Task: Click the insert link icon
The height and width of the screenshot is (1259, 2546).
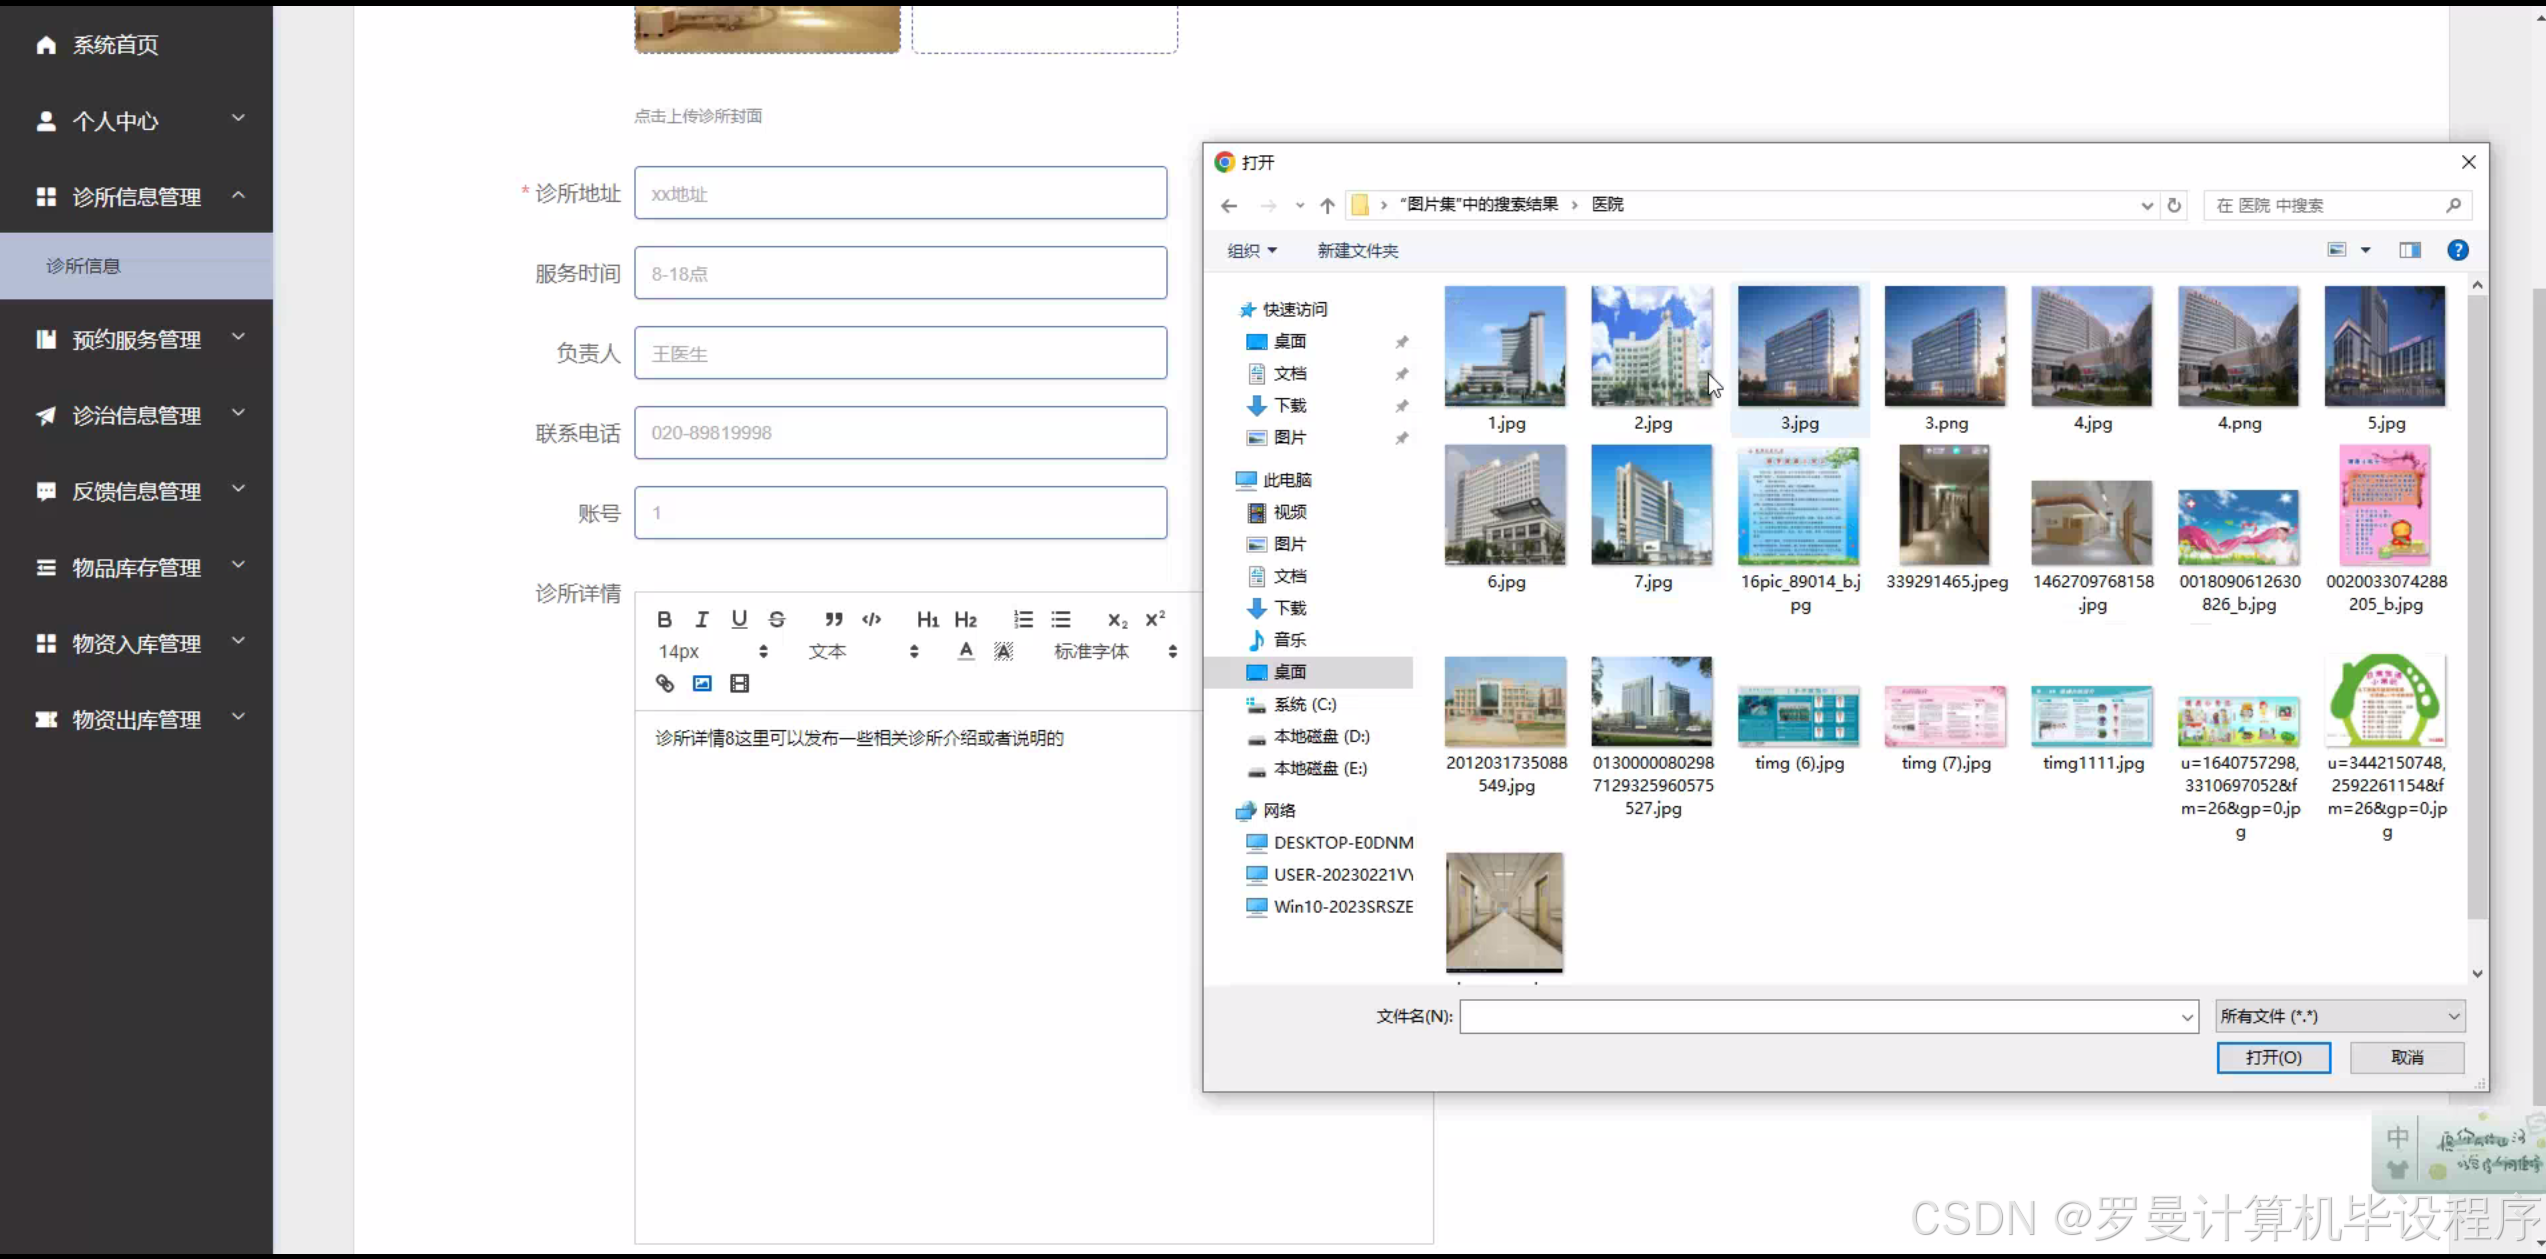Action: coord(664,684)
